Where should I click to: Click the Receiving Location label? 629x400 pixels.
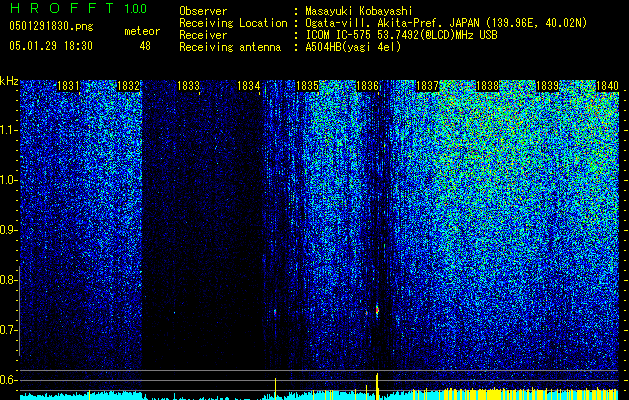[233, 23]
